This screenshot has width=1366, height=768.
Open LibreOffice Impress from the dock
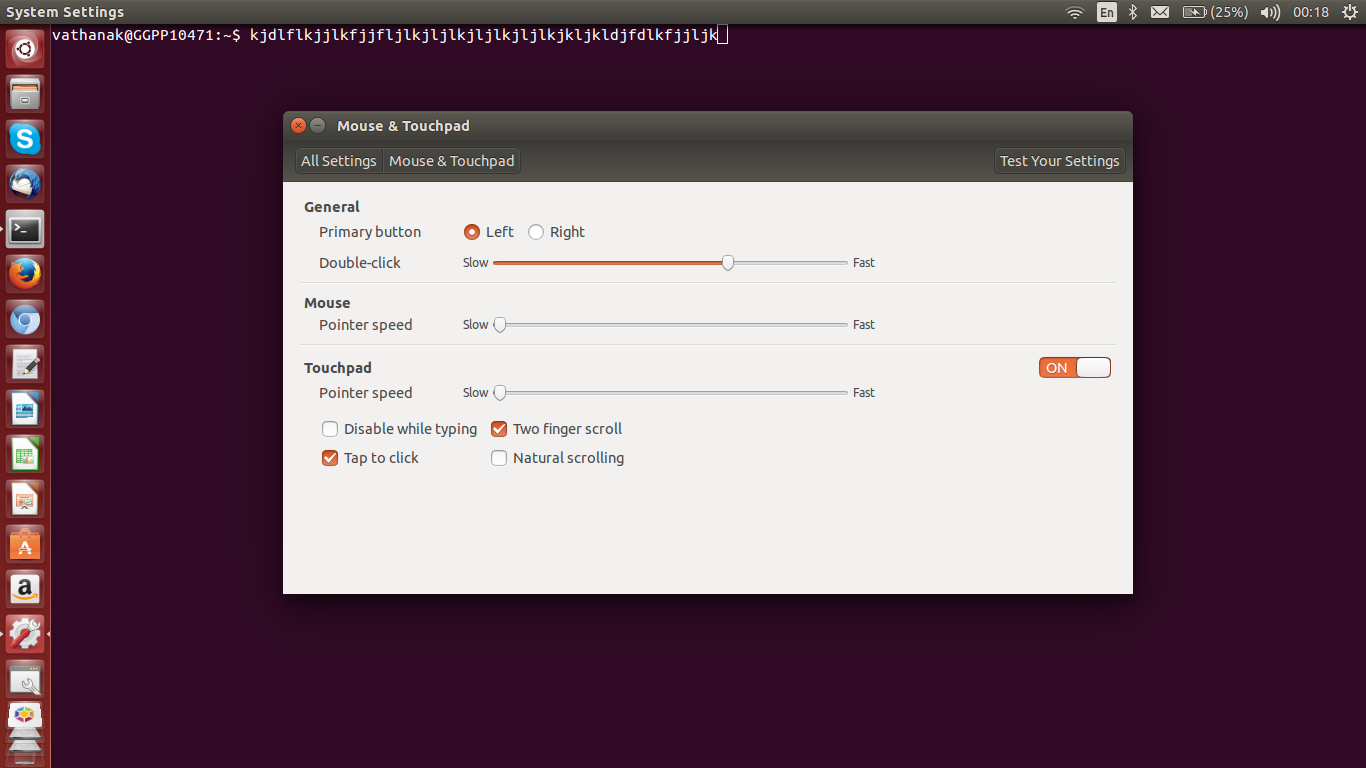click(x=25, y=500)
